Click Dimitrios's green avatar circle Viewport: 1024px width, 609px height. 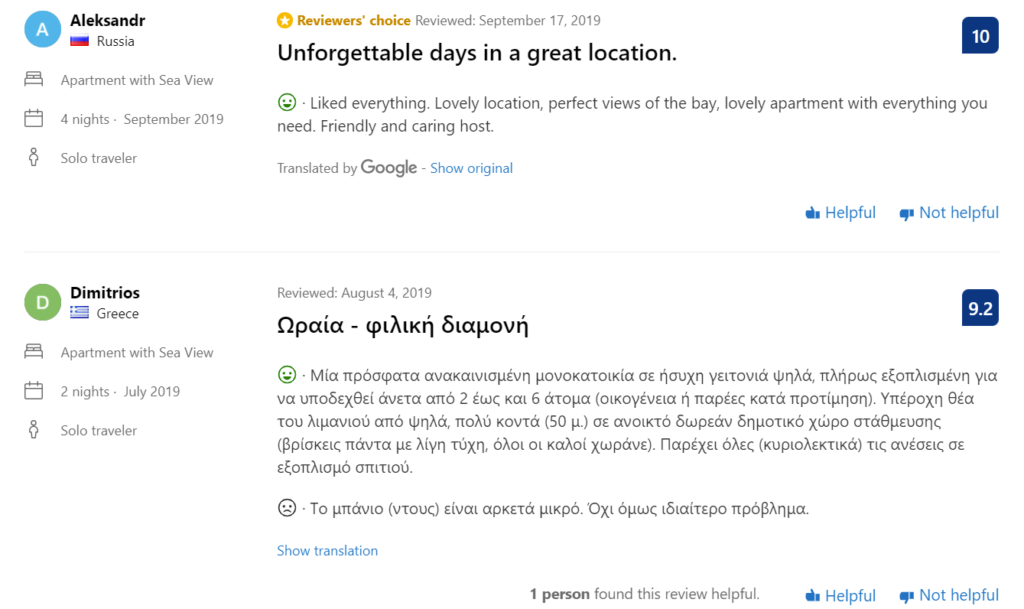[x=42, y=302]
